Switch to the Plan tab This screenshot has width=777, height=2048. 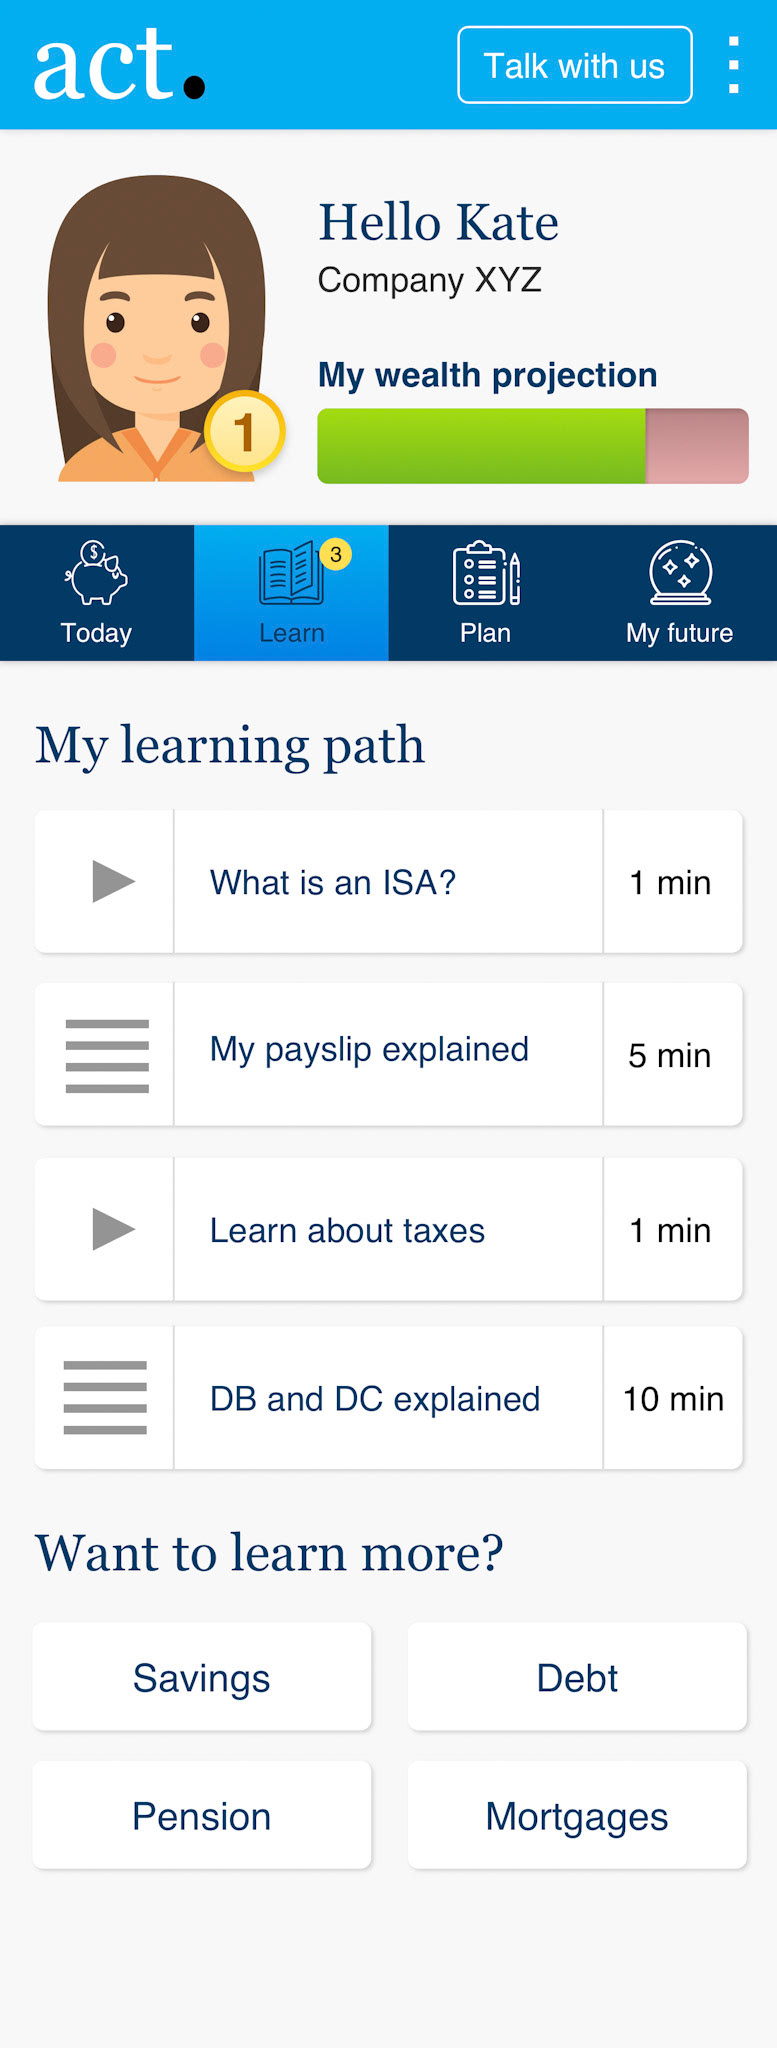coord(486,593)
